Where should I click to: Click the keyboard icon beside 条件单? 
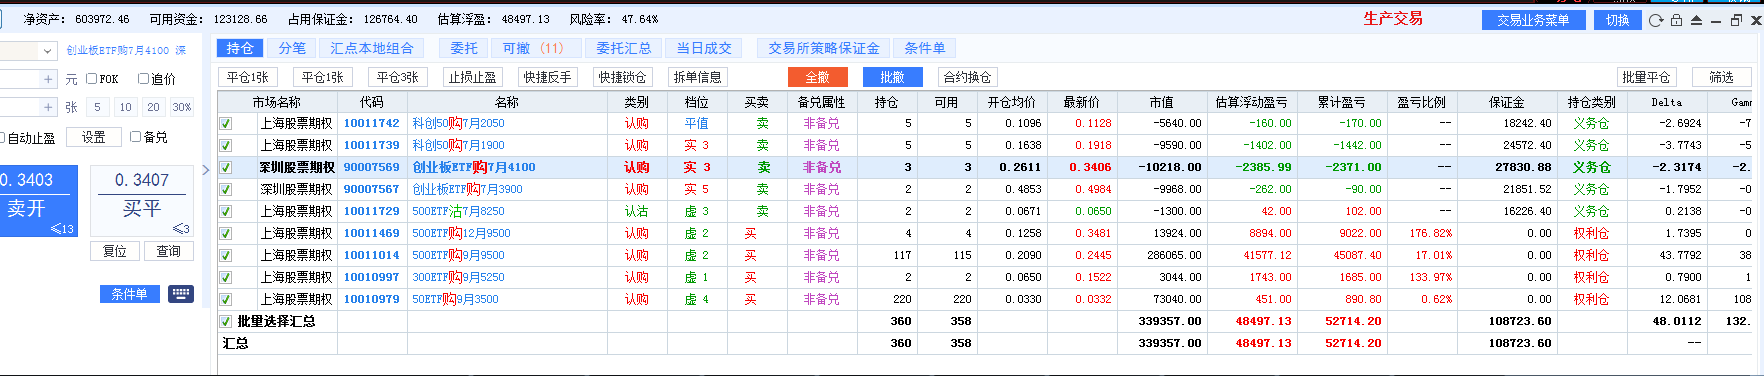(181, 294)
